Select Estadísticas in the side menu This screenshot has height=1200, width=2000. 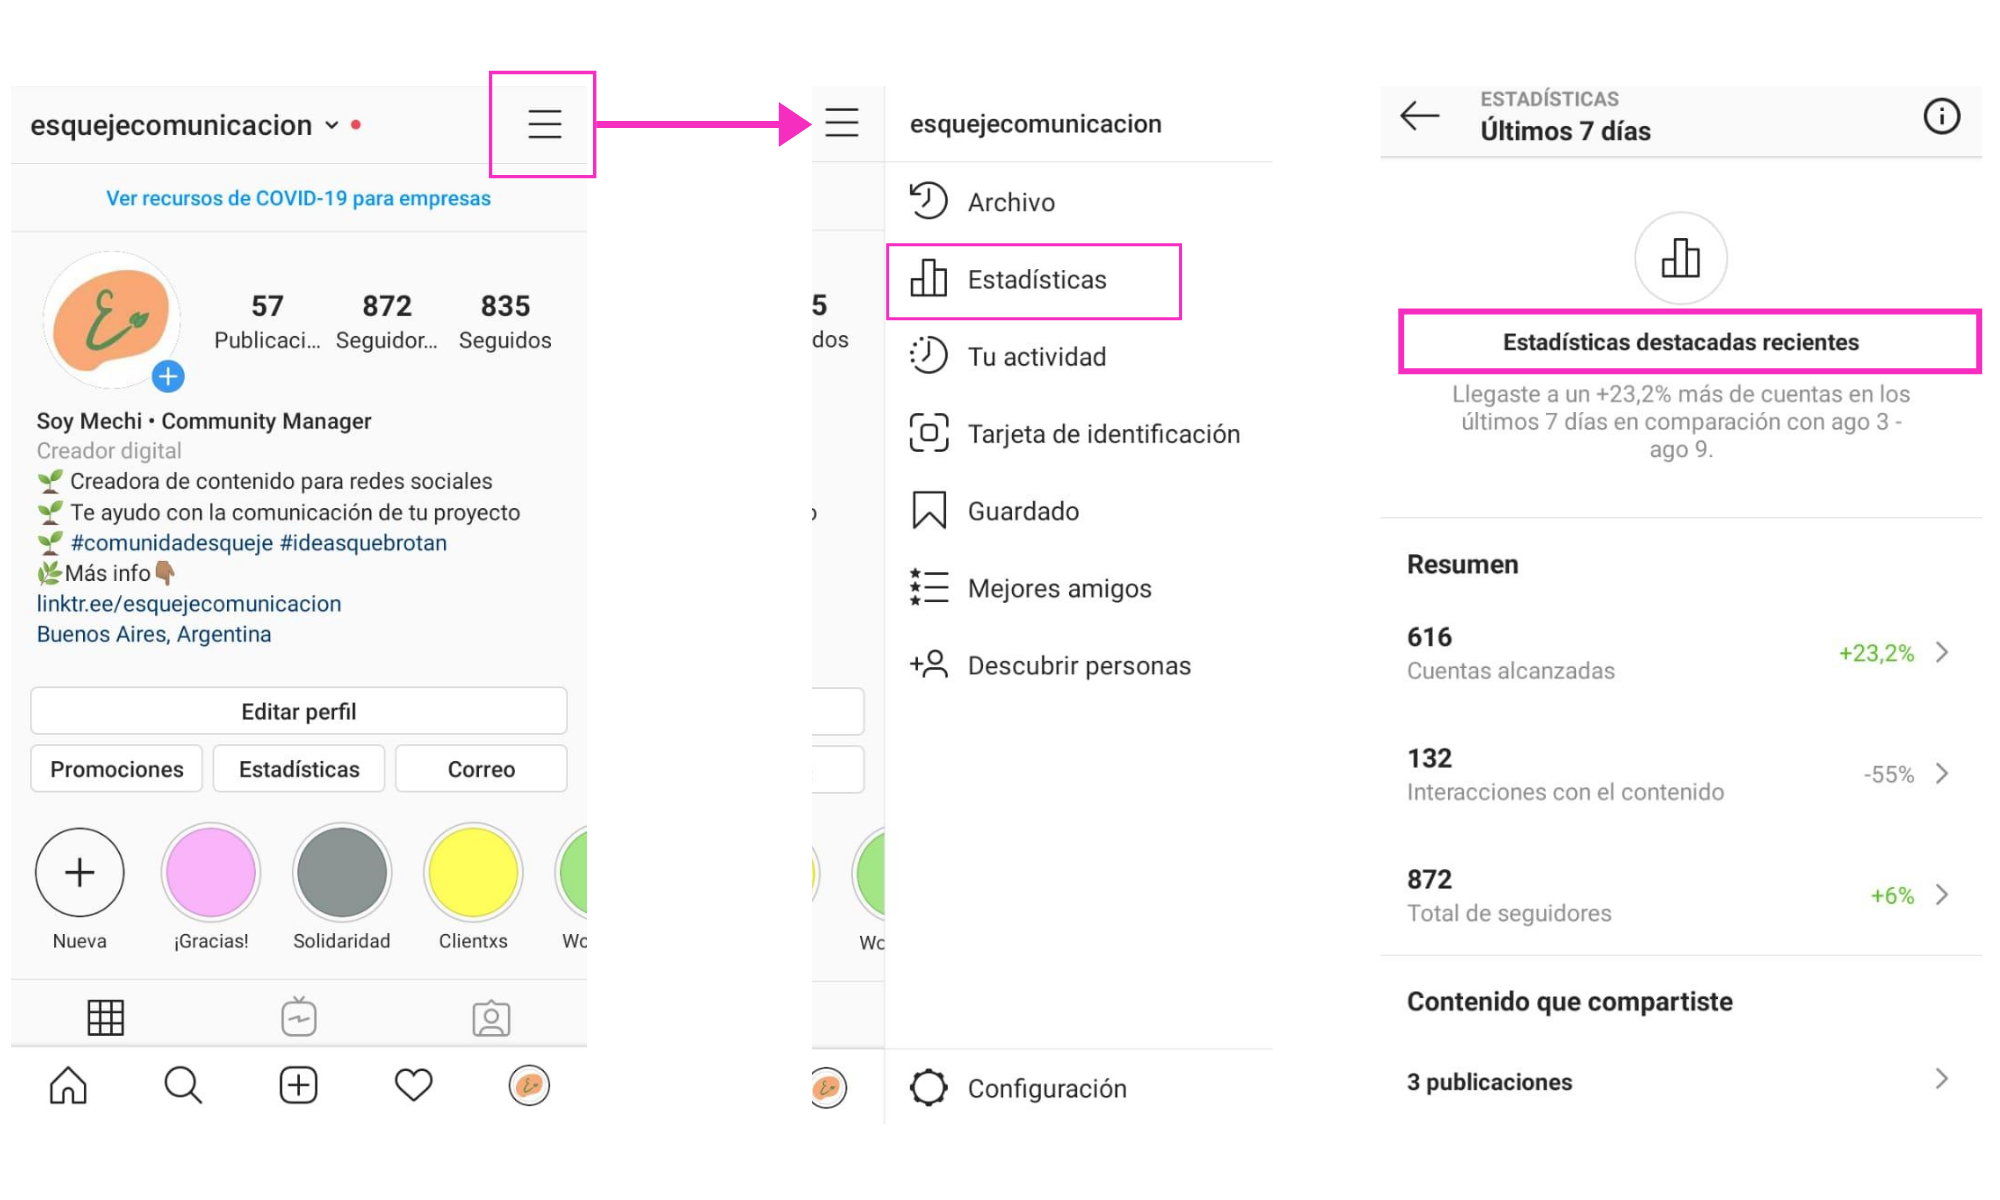coord(1034,280)
